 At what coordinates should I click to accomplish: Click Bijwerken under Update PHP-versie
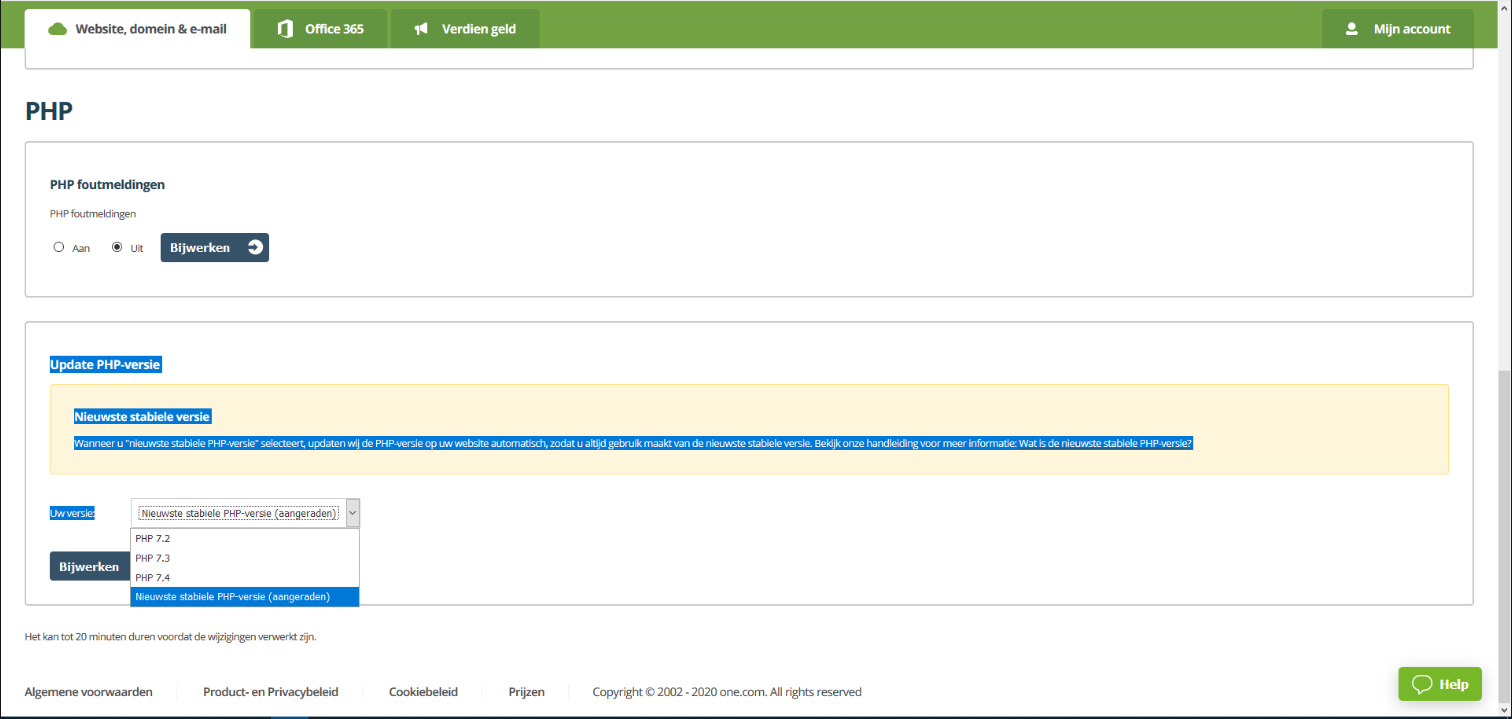[x=89, y=566]
